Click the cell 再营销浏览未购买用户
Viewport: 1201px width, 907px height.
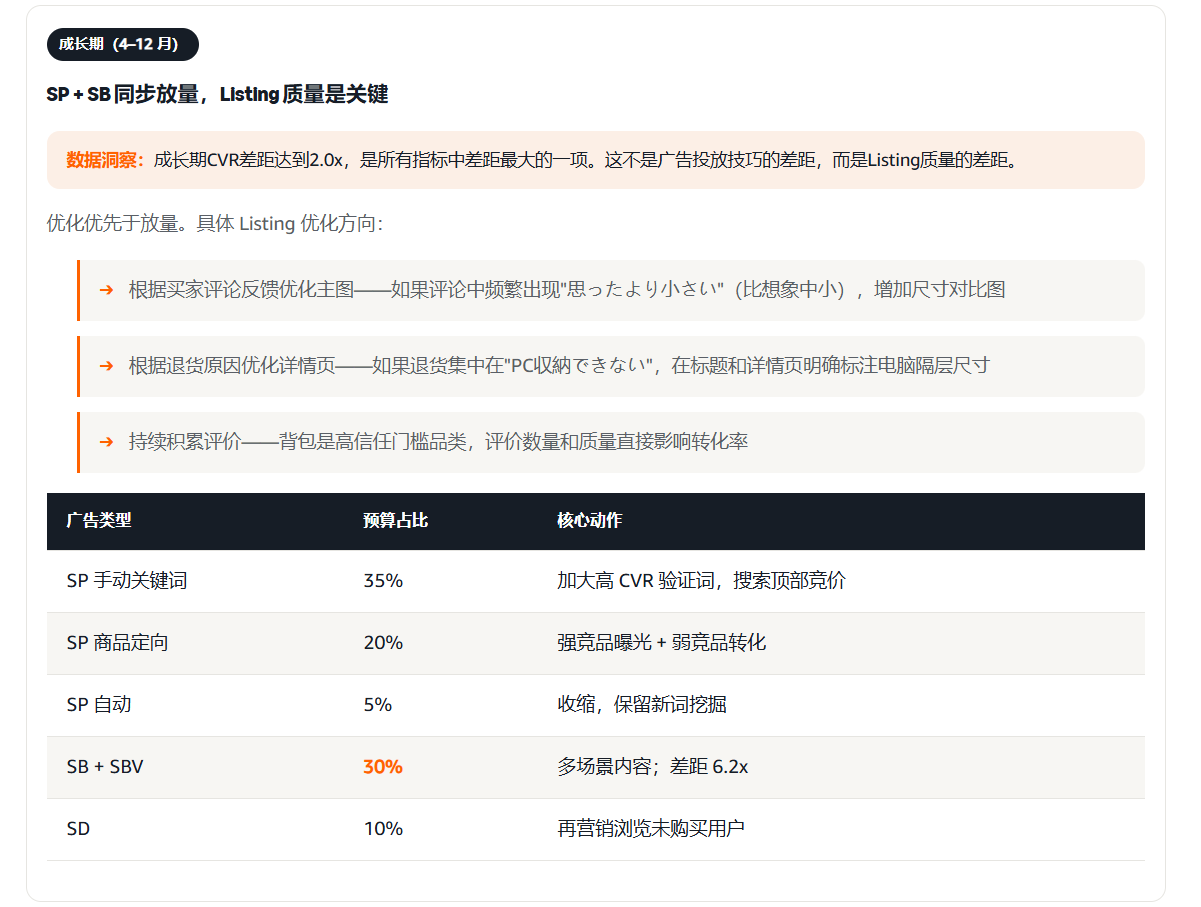(x=651, y=829)
